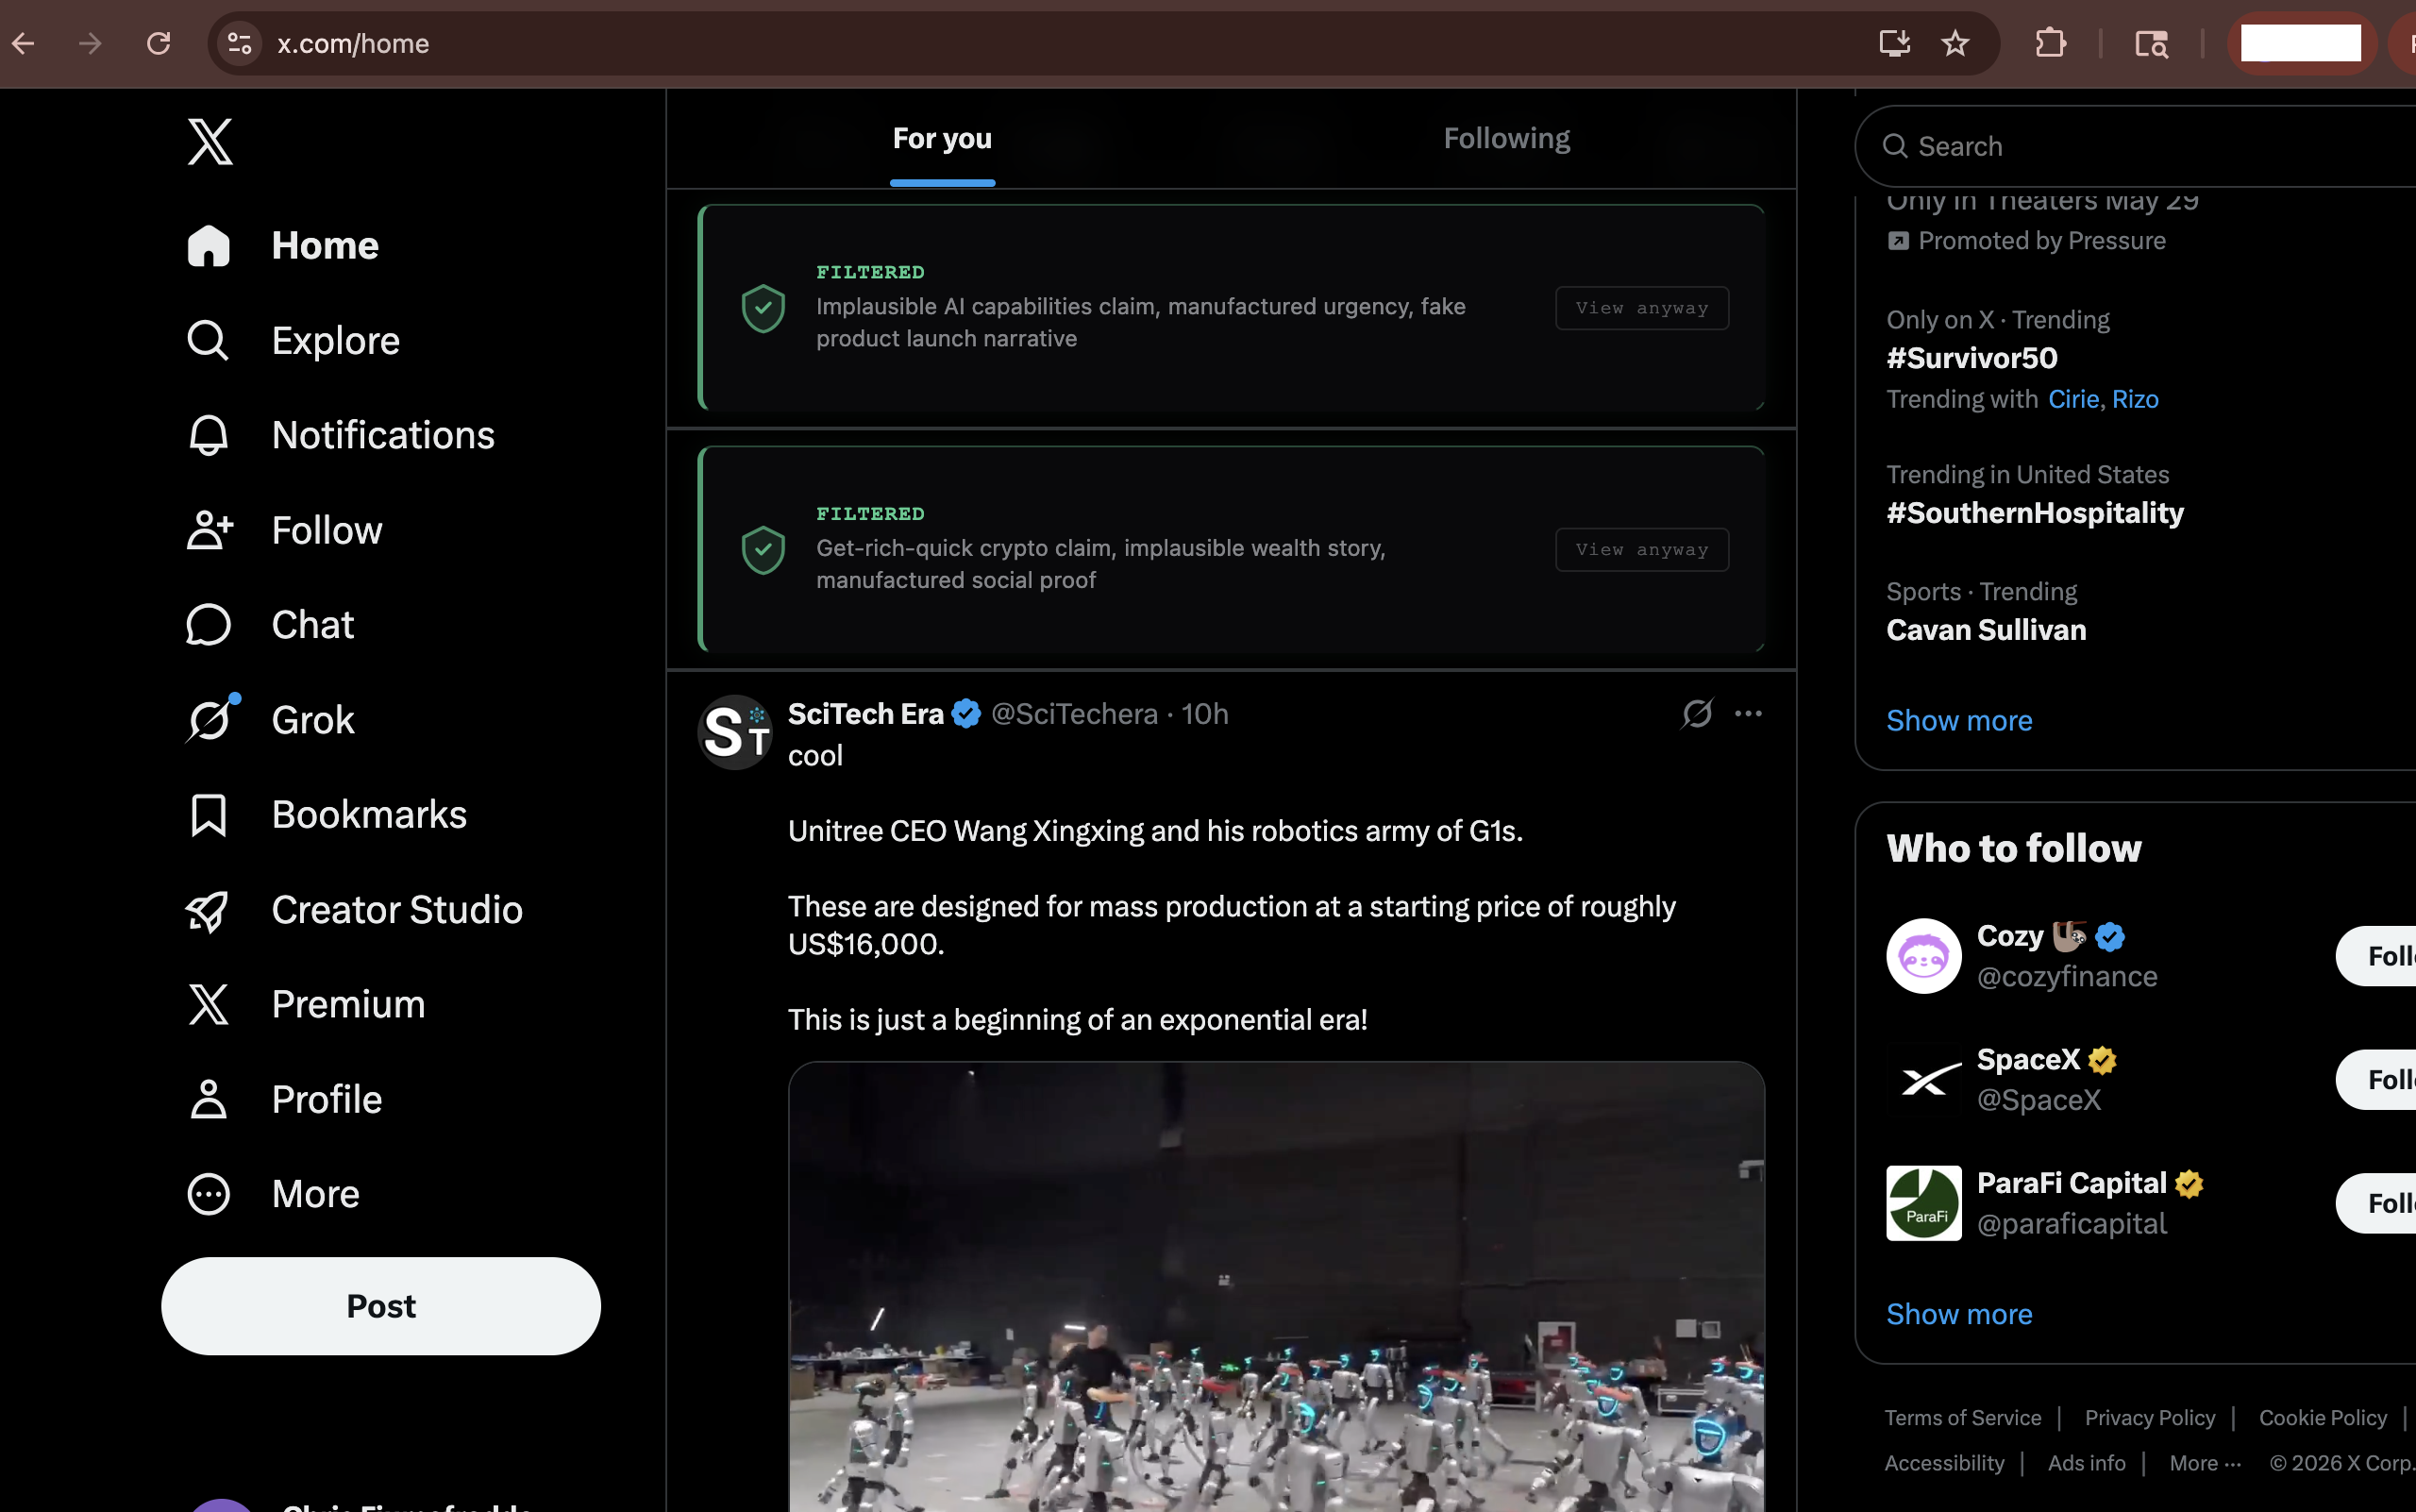Image resolution: width=2416 pixels, height=1512 pixels.
Task: Open the Bookmarks ribbon icon
Action: pos(209,815)
